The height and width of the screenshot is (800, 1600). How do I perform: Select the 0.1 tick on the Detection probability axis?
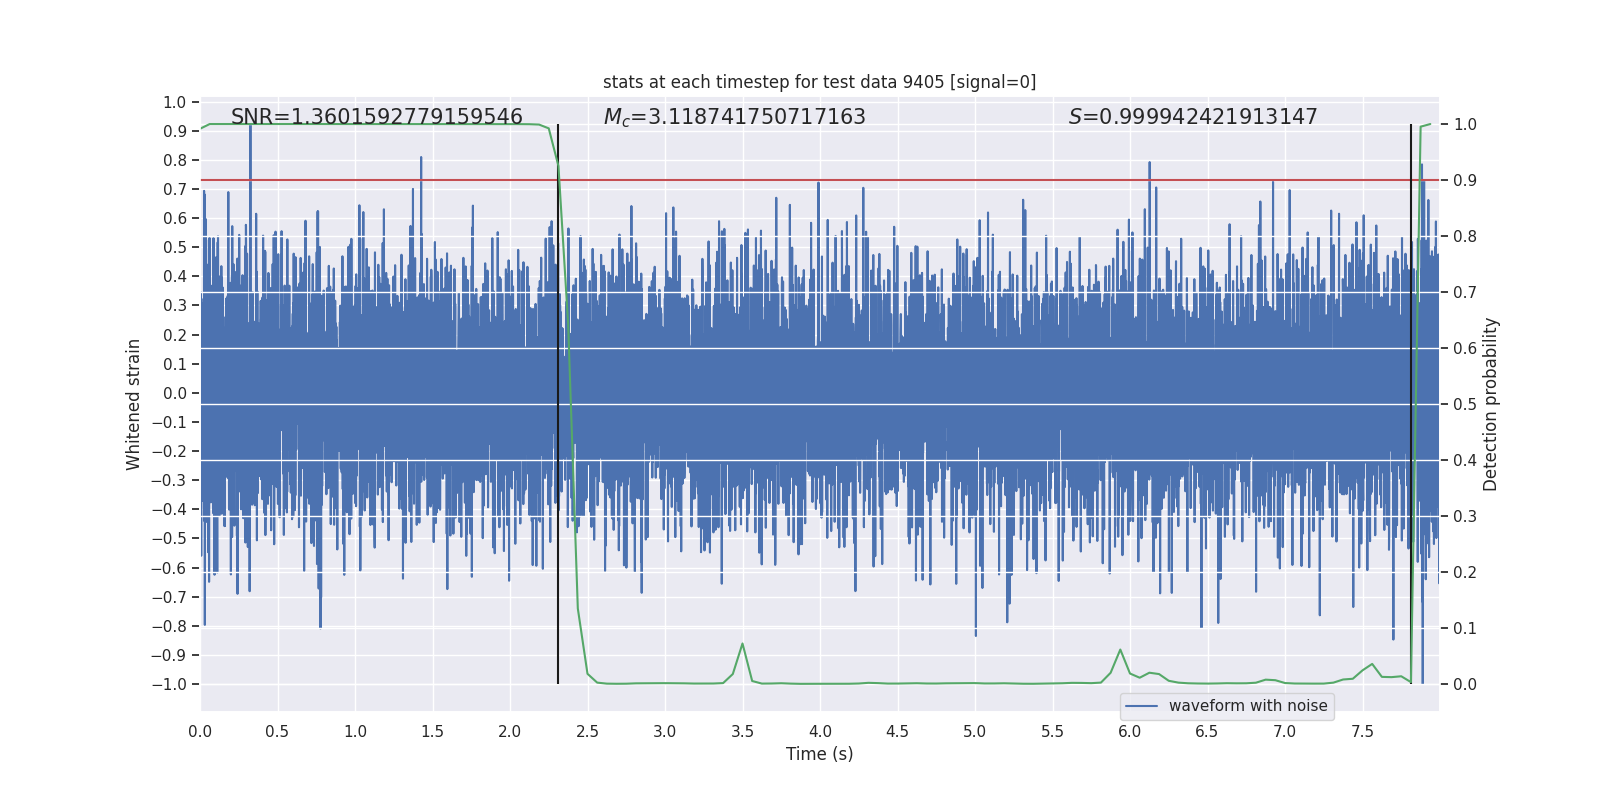click(x=1465, y=628)
